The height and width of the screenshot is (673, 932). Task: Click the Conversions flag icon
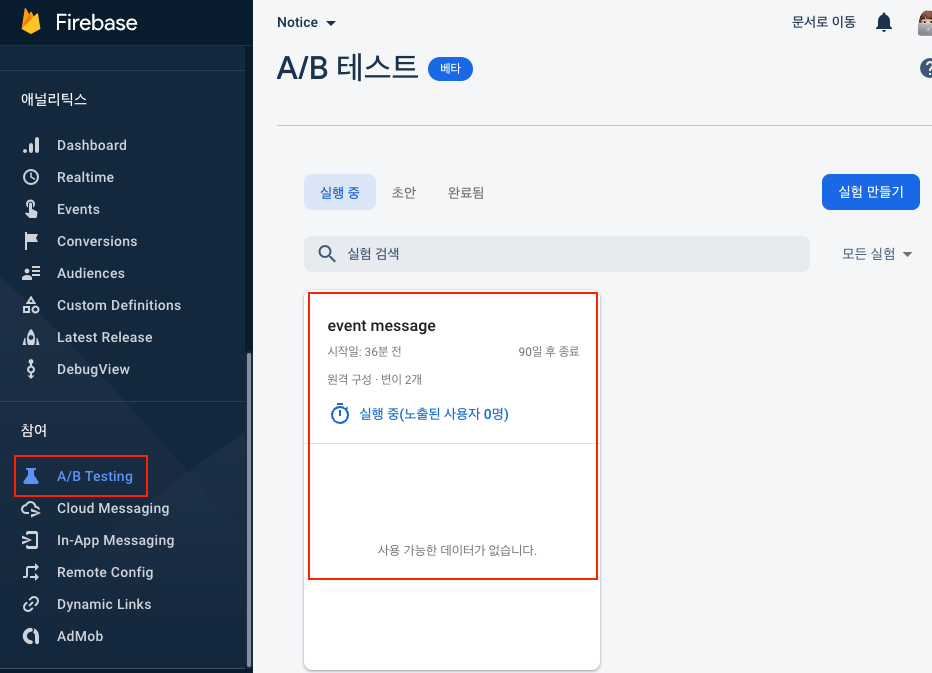coord(31,241)
